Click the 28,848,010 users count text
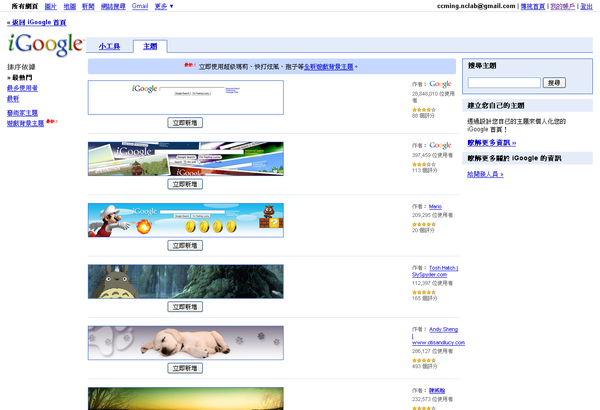Viewport: 600px width, 410px height. (433, 96)
